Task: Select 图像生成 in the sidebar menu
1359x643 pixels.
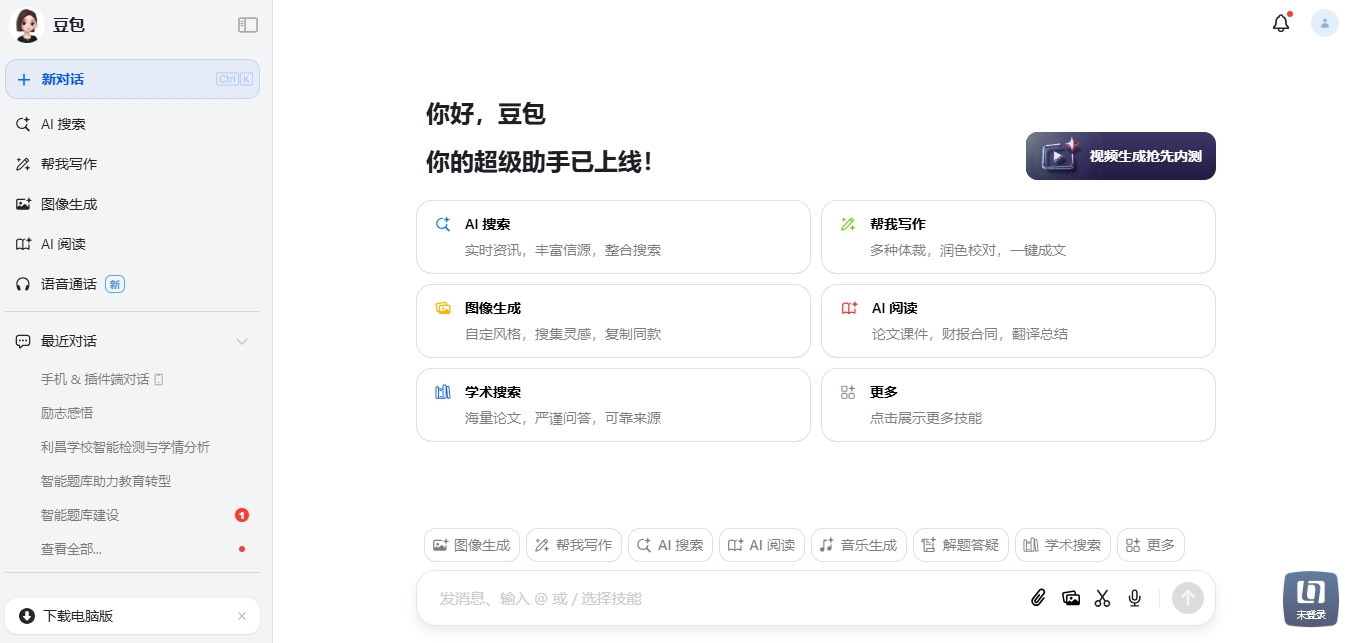Action: tap(132, 204)
